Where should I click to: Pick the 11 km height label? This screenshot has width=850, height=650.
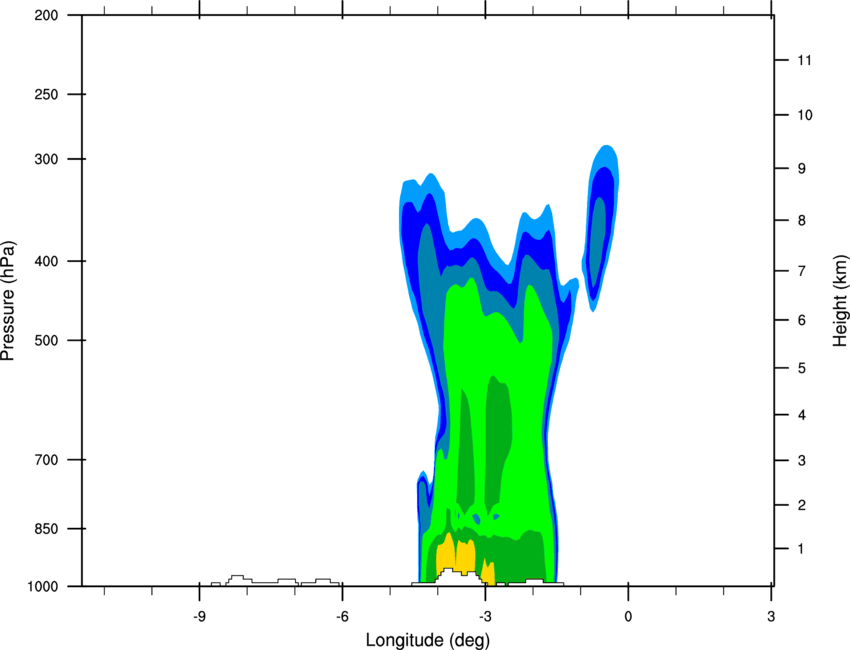point(804,60)
